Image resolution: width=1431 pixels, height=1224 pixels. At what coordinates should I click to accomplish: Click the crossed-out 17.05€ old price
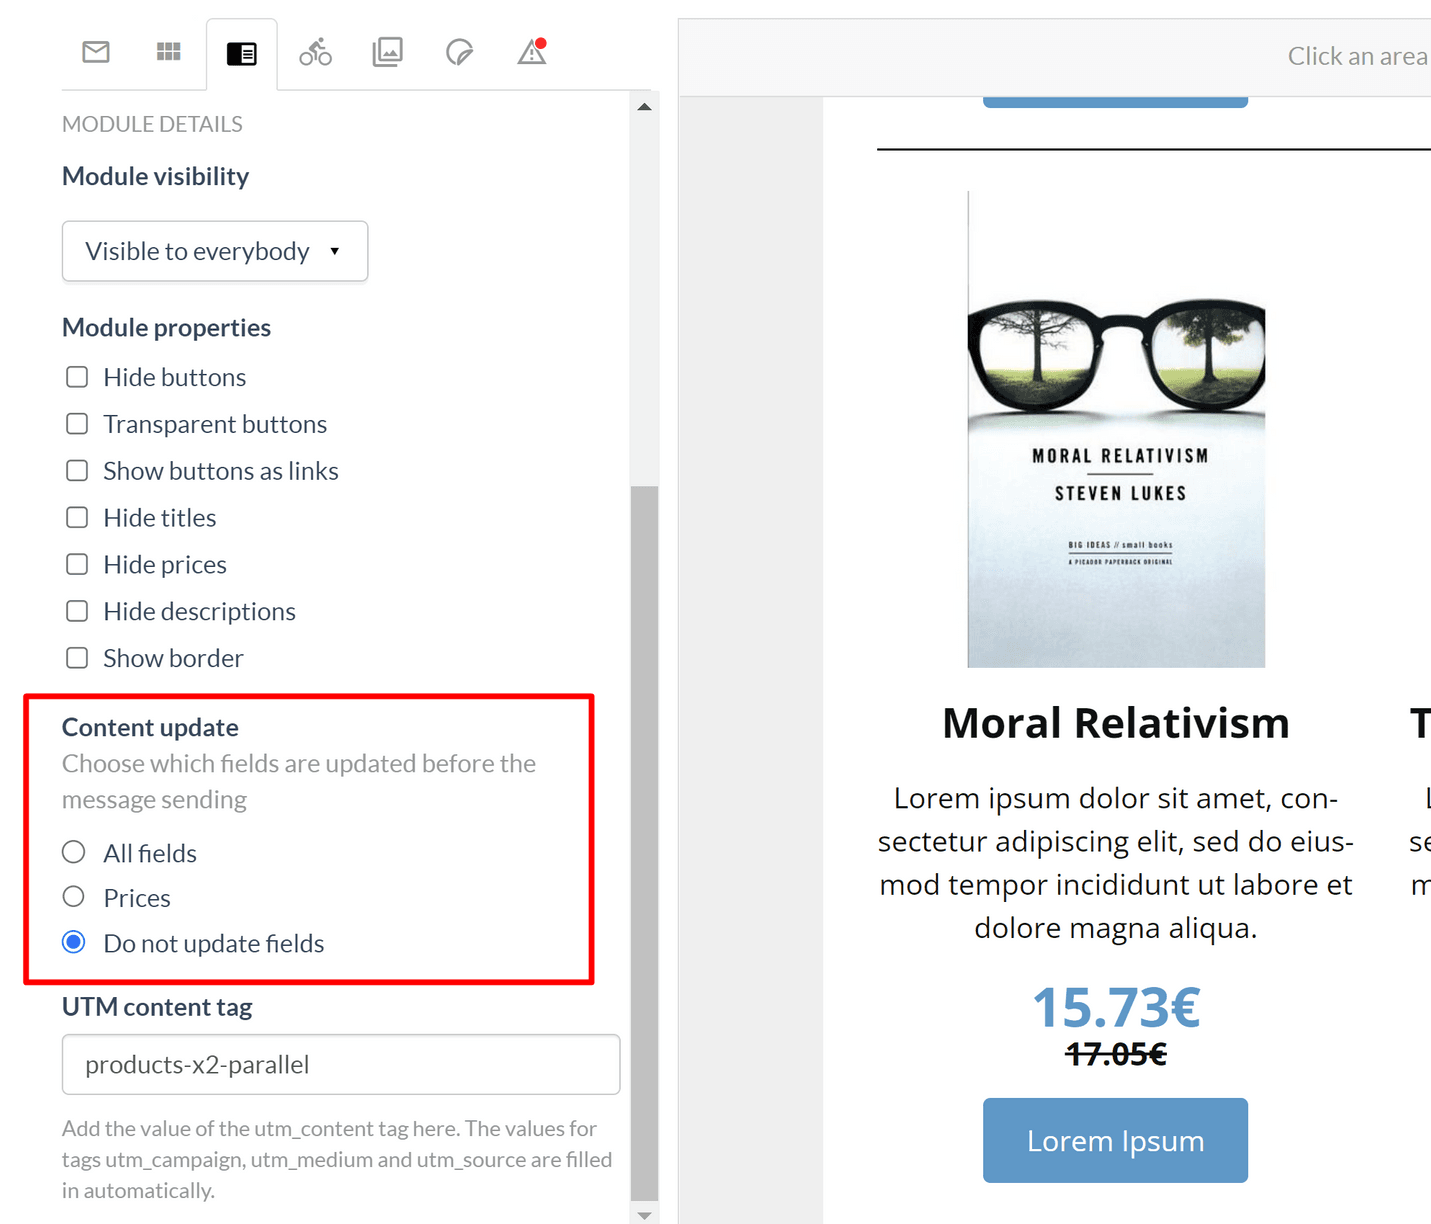click(x=1116, y=1054)
